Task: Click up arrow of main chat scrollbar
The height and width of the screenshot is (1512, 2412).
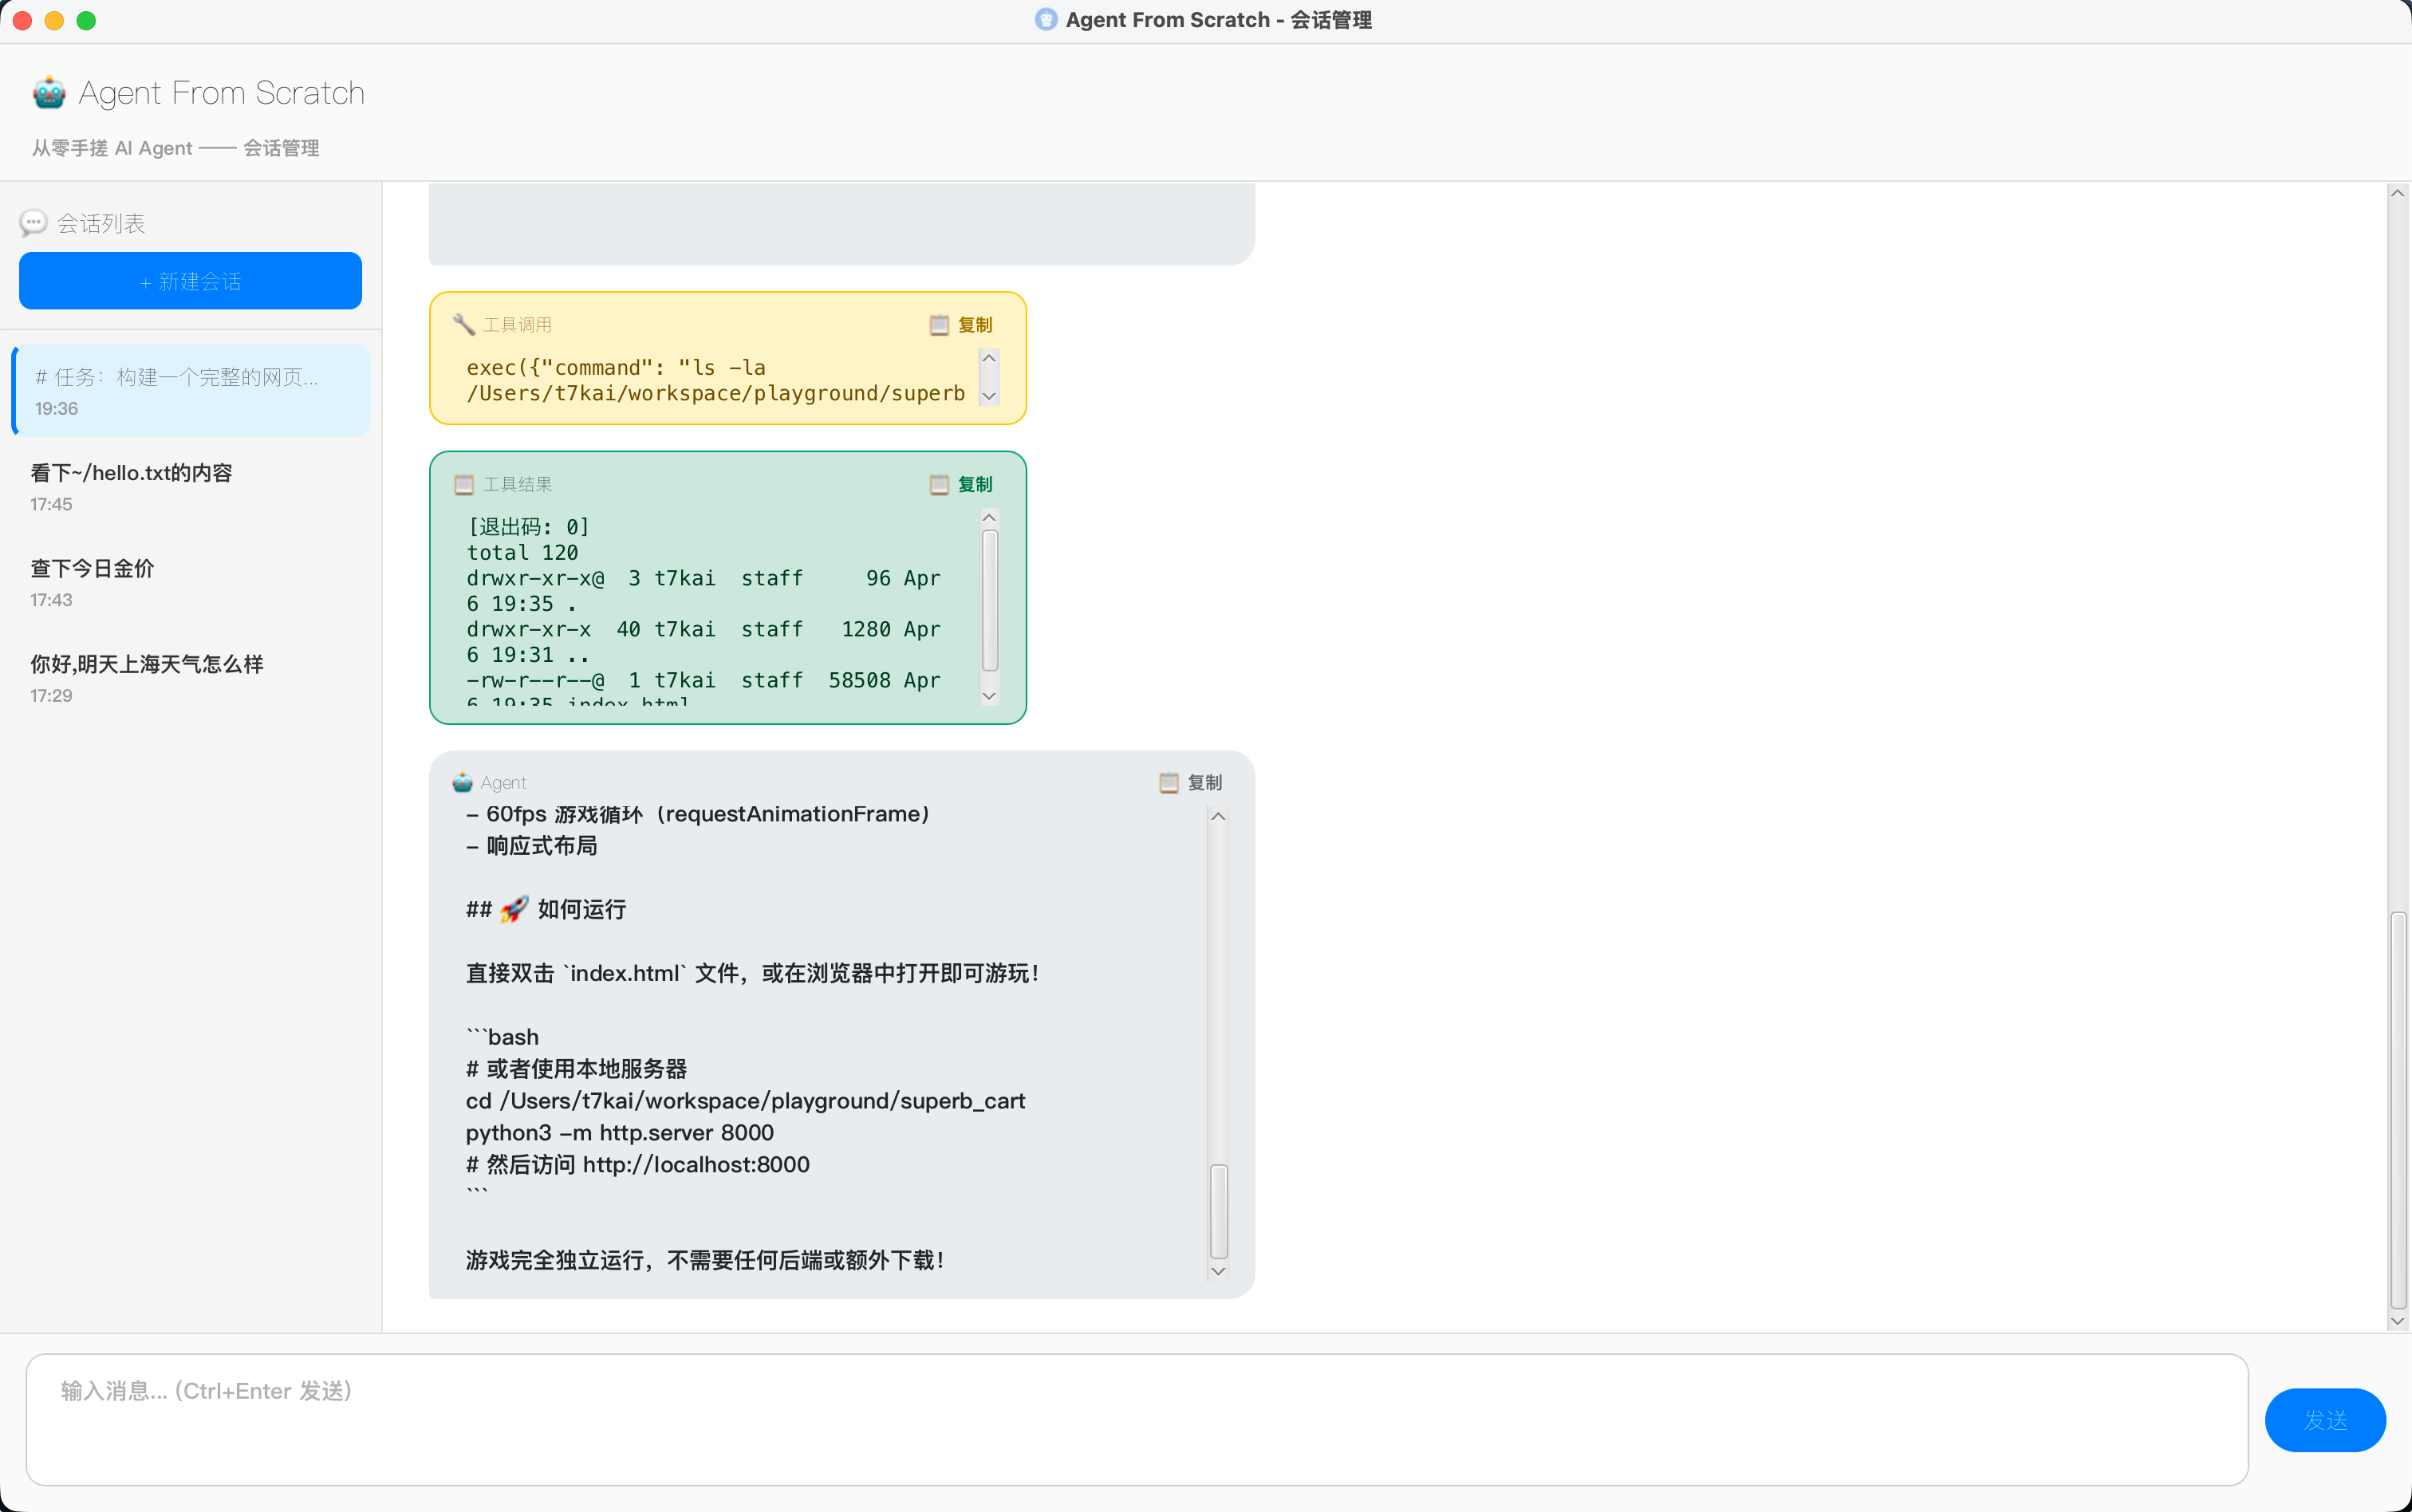Action: click(x=2397, y=194)
